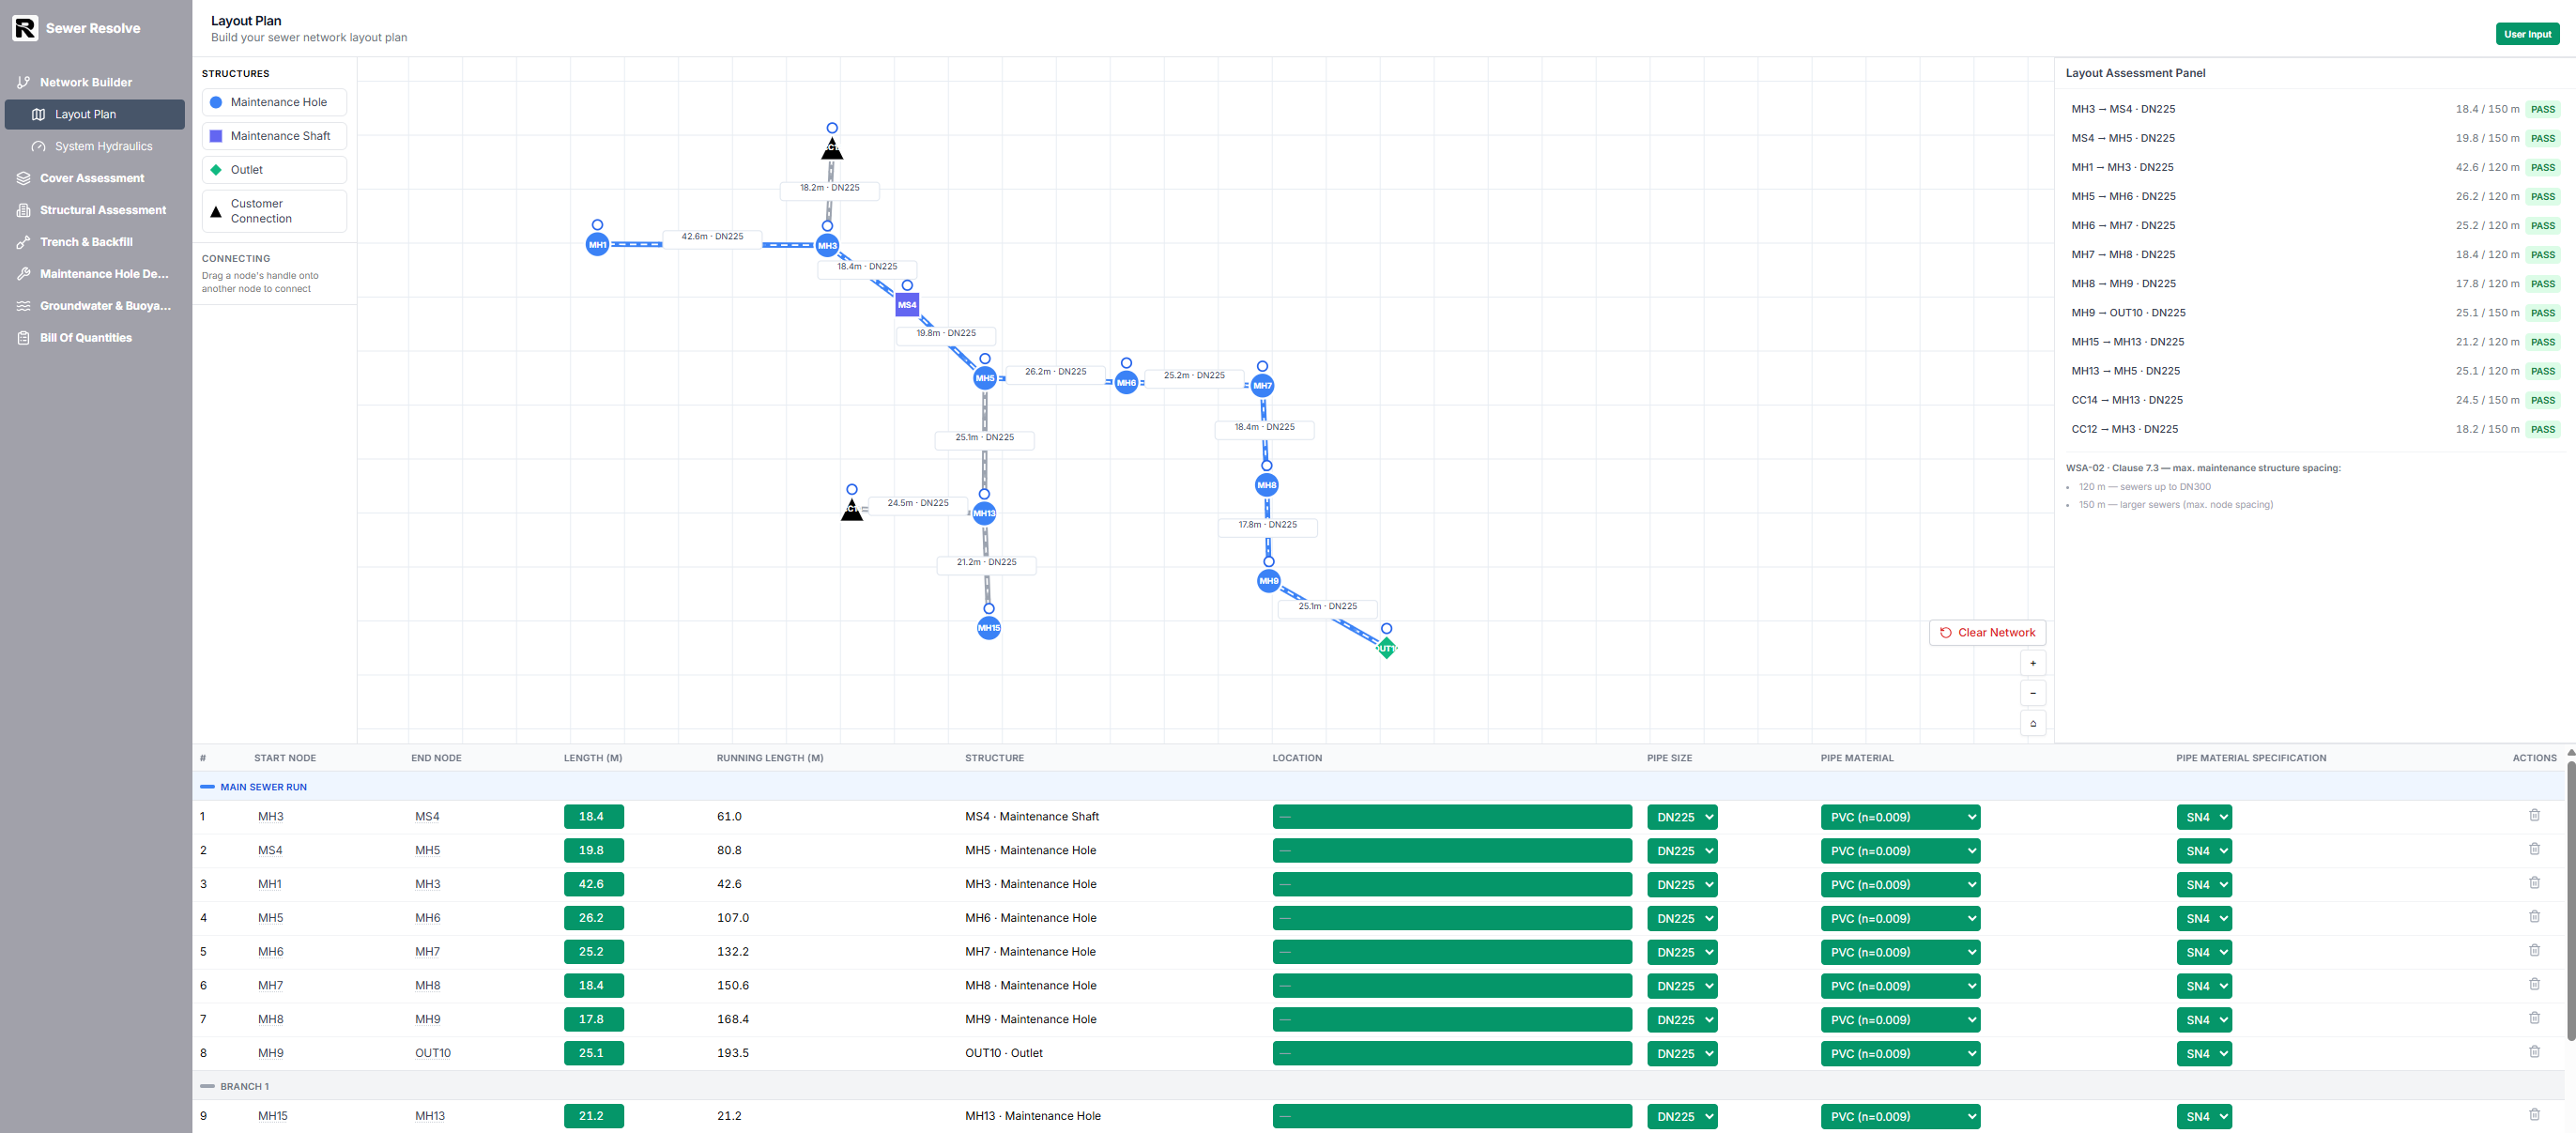The height and width of the screenshot is (1133, 2576).
Task: Open pipe material dropdown for row 9
Action: pos(1900,1116)
